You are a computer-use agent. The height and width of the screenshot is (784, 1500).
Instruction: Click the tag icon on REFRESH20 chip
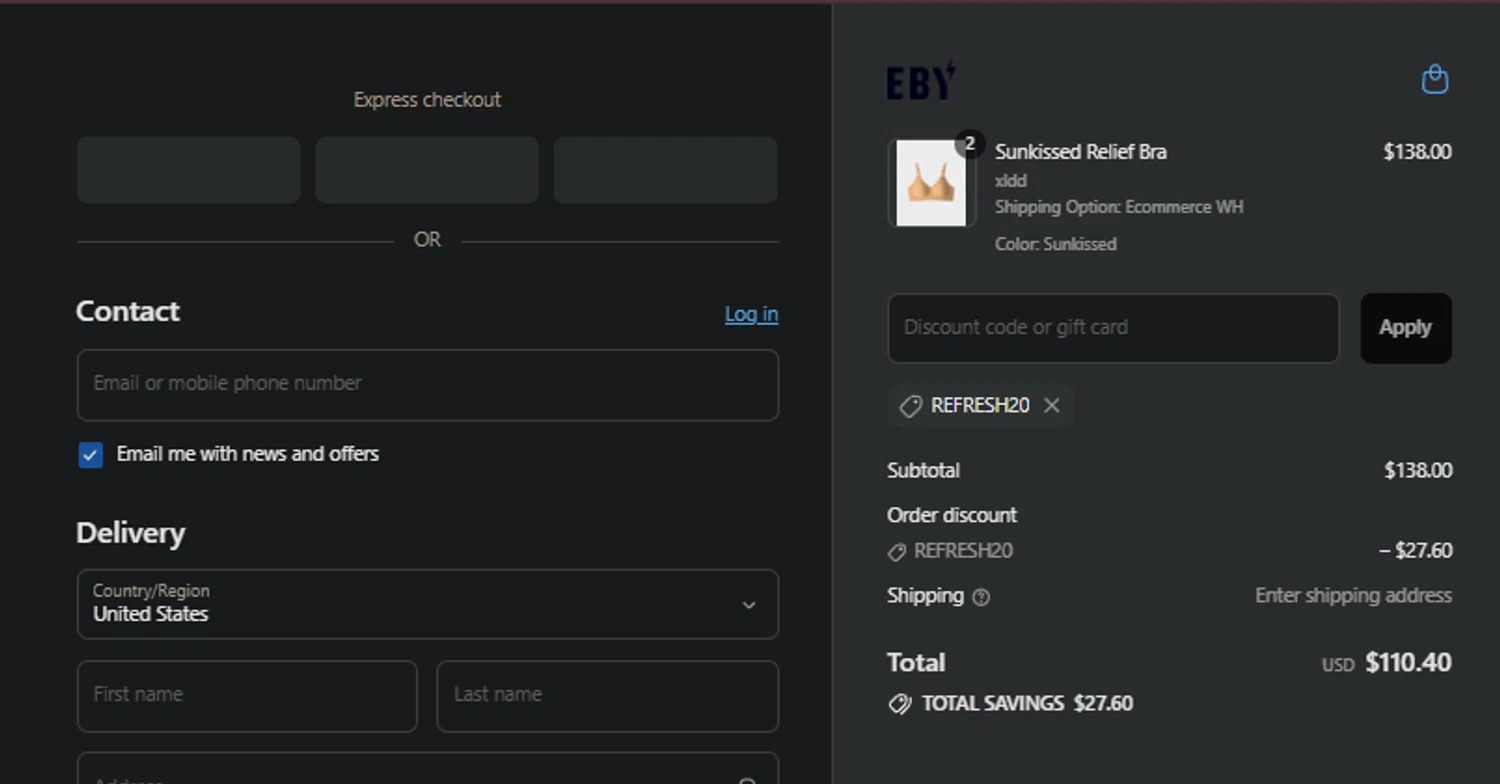point(910,406)
